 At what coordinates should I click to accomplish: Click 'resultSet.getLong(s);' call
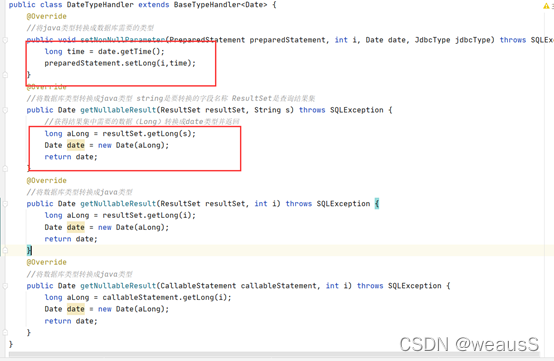point(149,134)
